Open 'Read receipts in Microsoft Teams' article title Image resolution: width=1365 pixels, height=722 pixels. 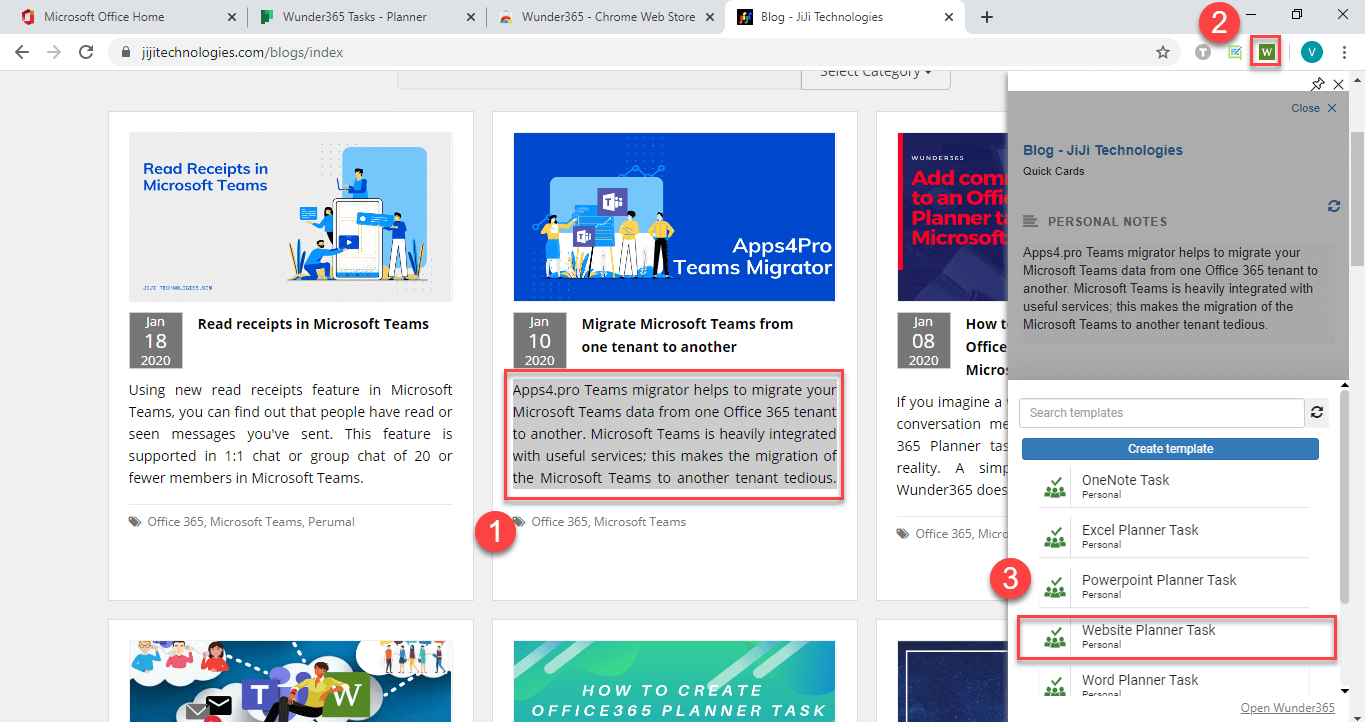(313, 324)
